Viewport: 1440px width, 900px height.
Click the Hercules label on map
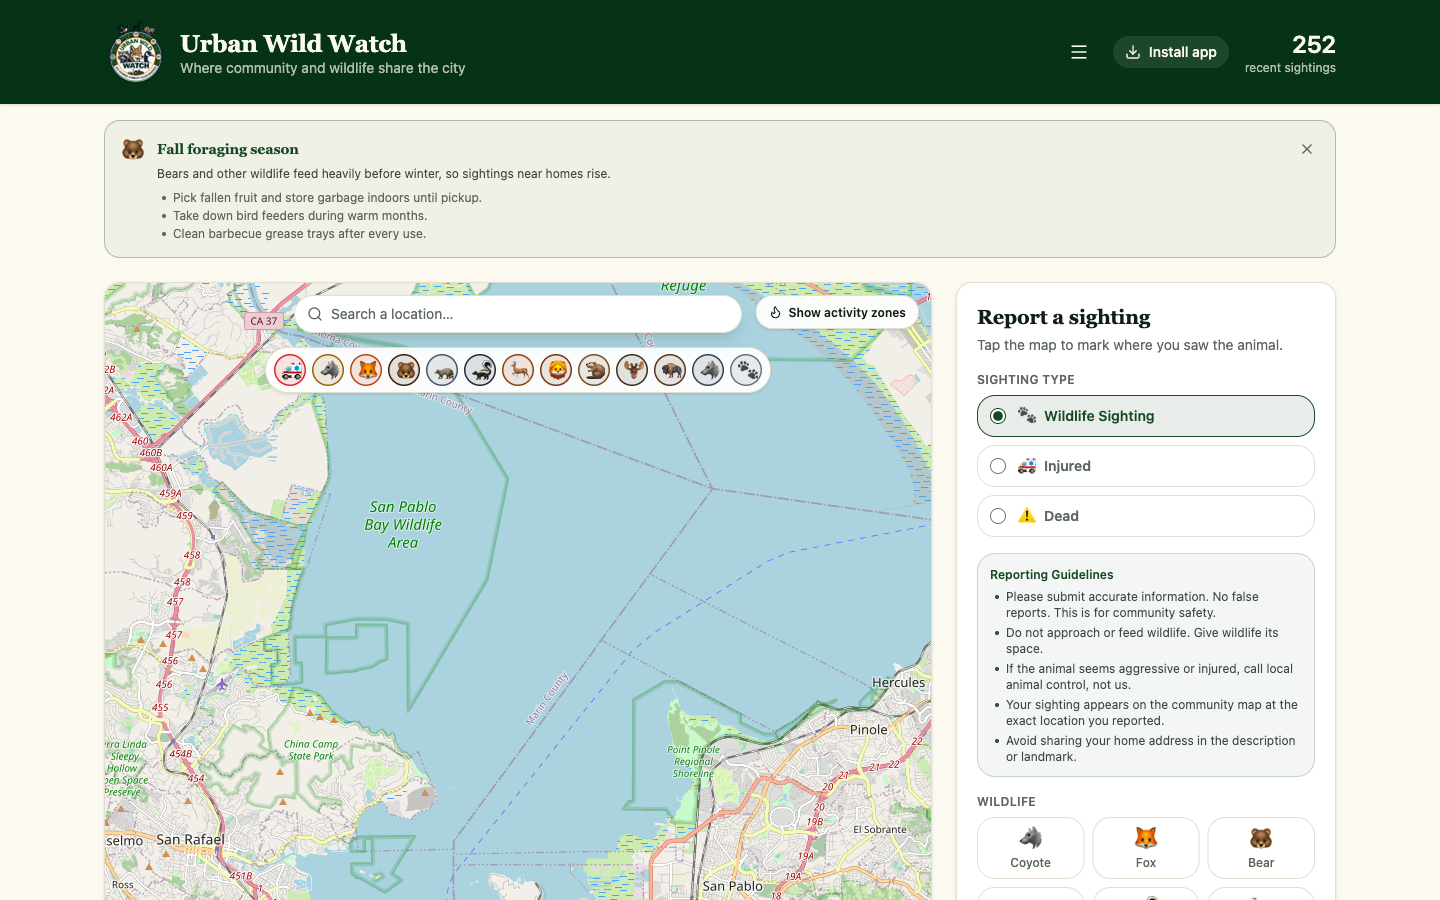898,683
